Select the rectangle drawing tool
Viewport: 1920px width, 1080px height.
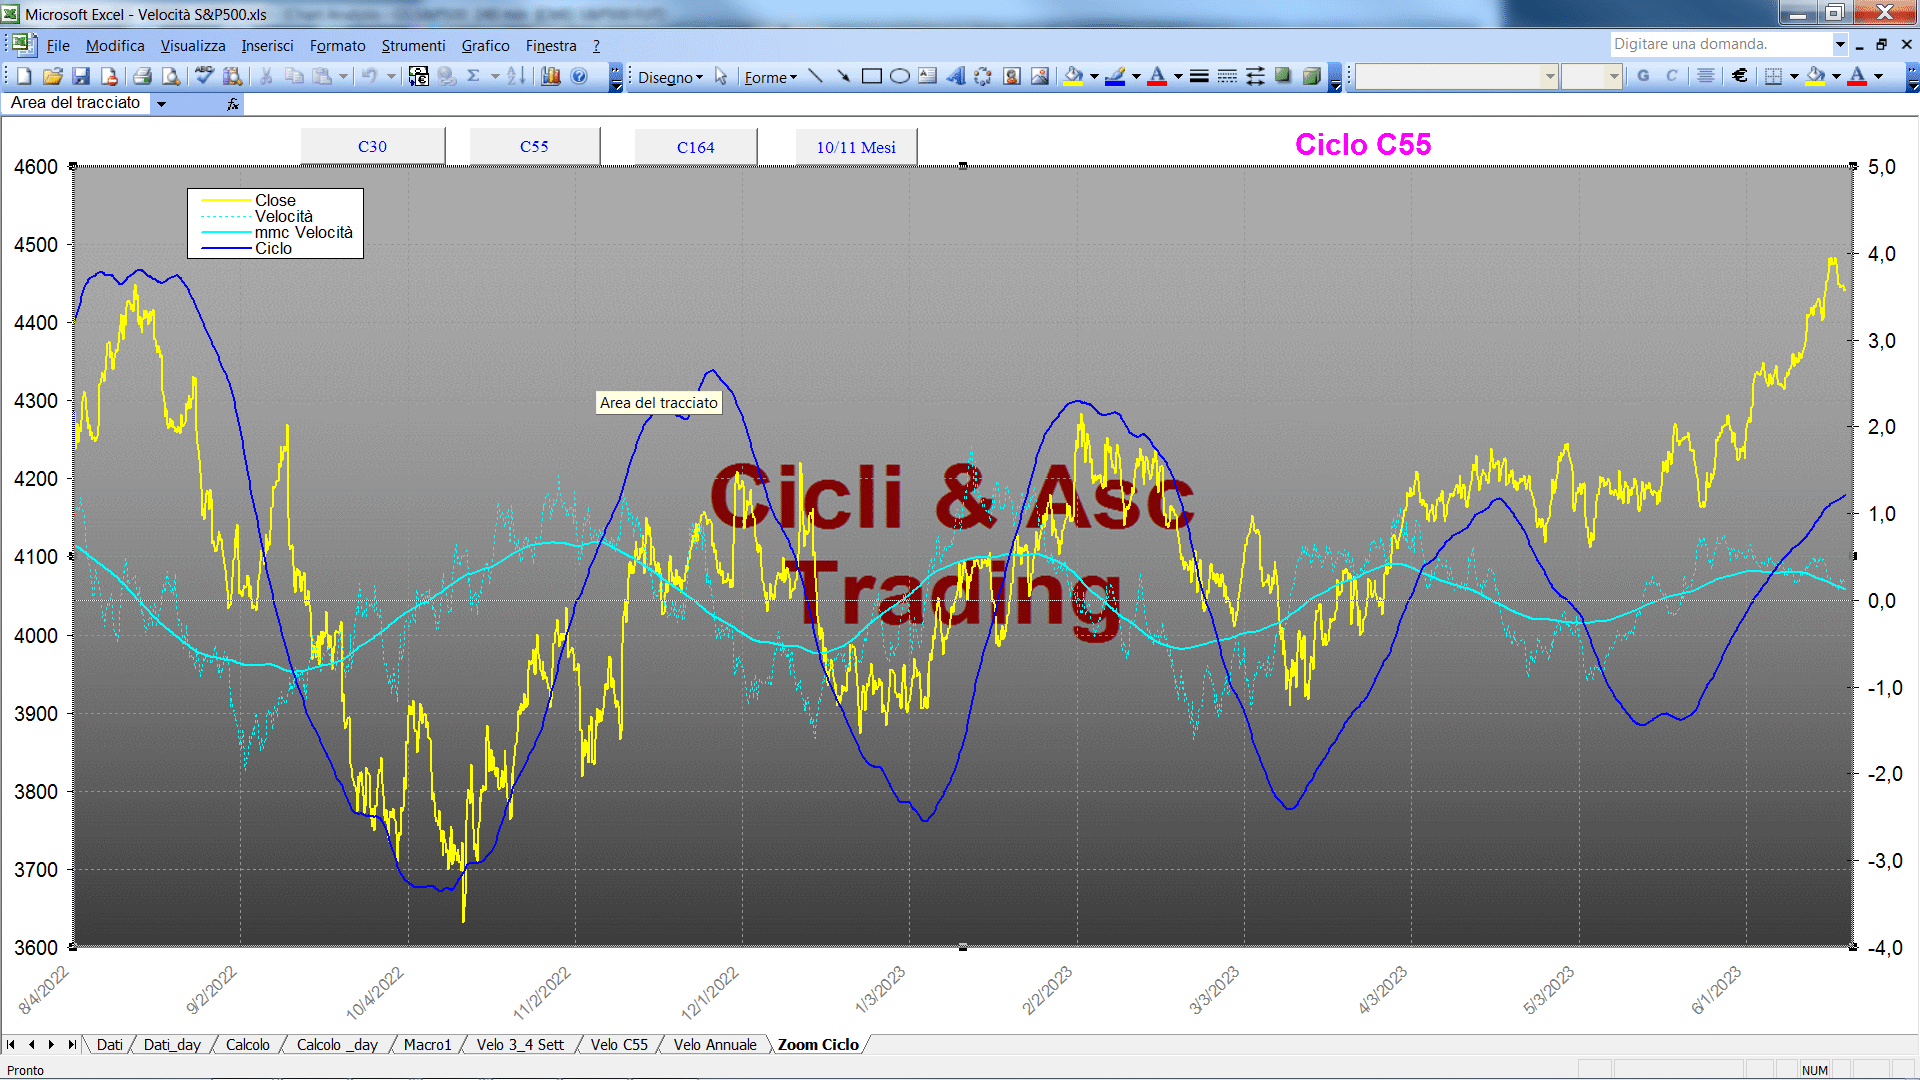[871, 76]
